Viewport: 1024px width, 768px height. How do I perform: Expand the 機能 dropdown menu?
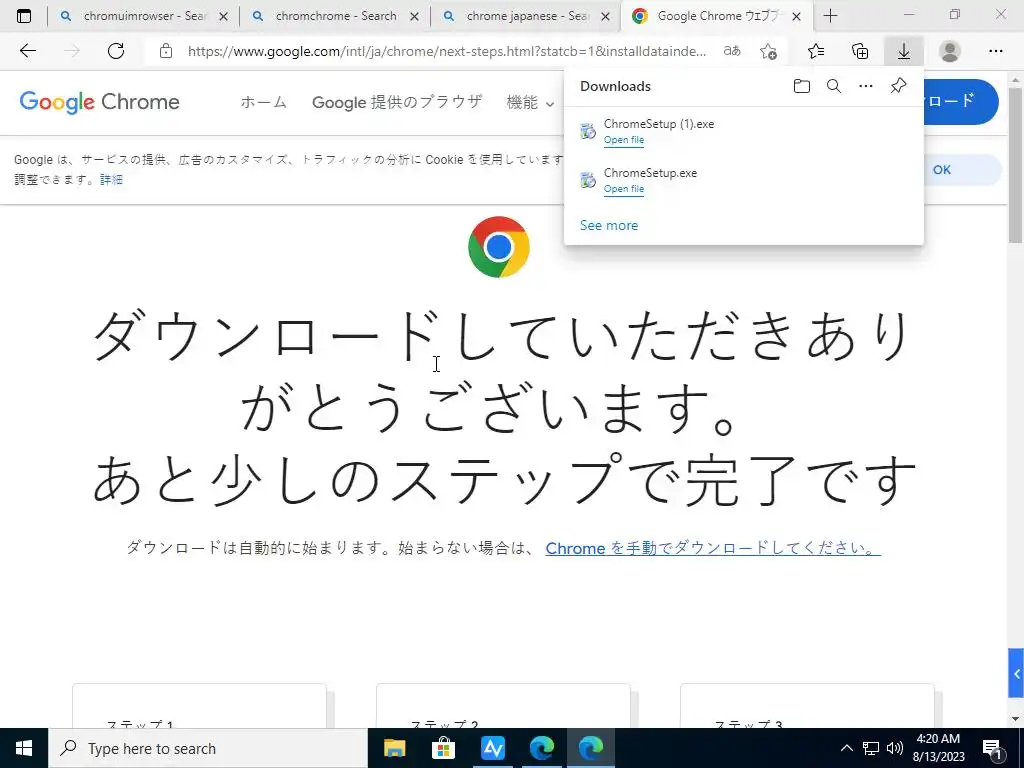click(530, 103)
